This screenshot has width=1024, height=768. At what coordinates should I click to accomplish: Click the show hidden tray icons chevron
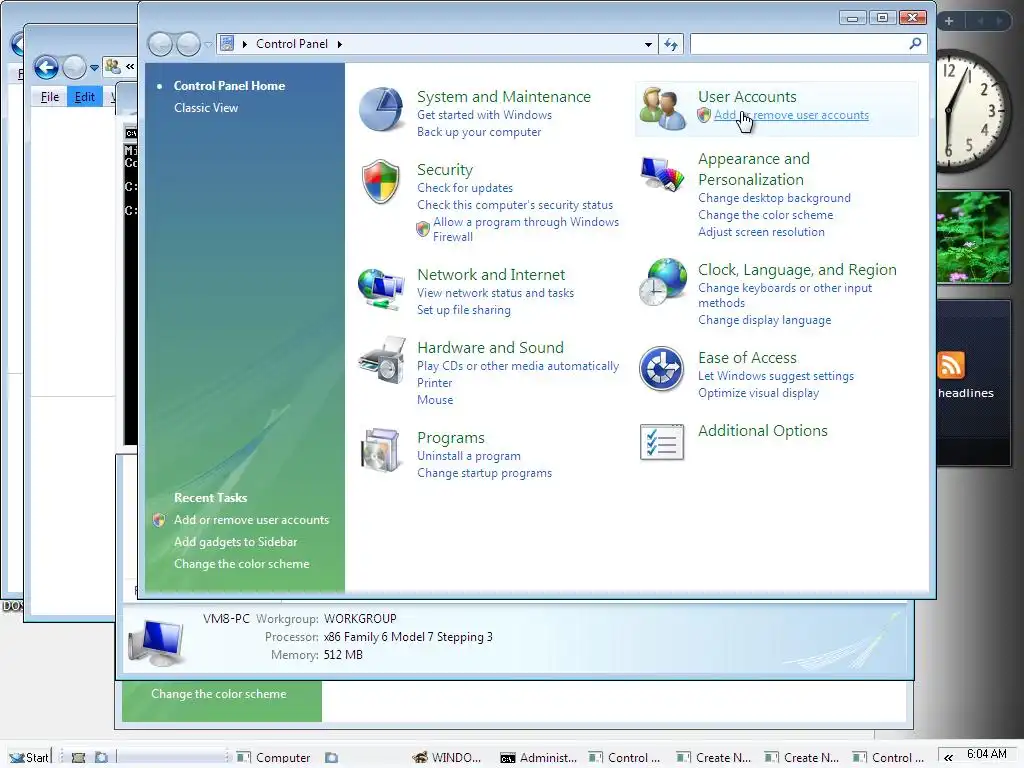pos(948,758)
